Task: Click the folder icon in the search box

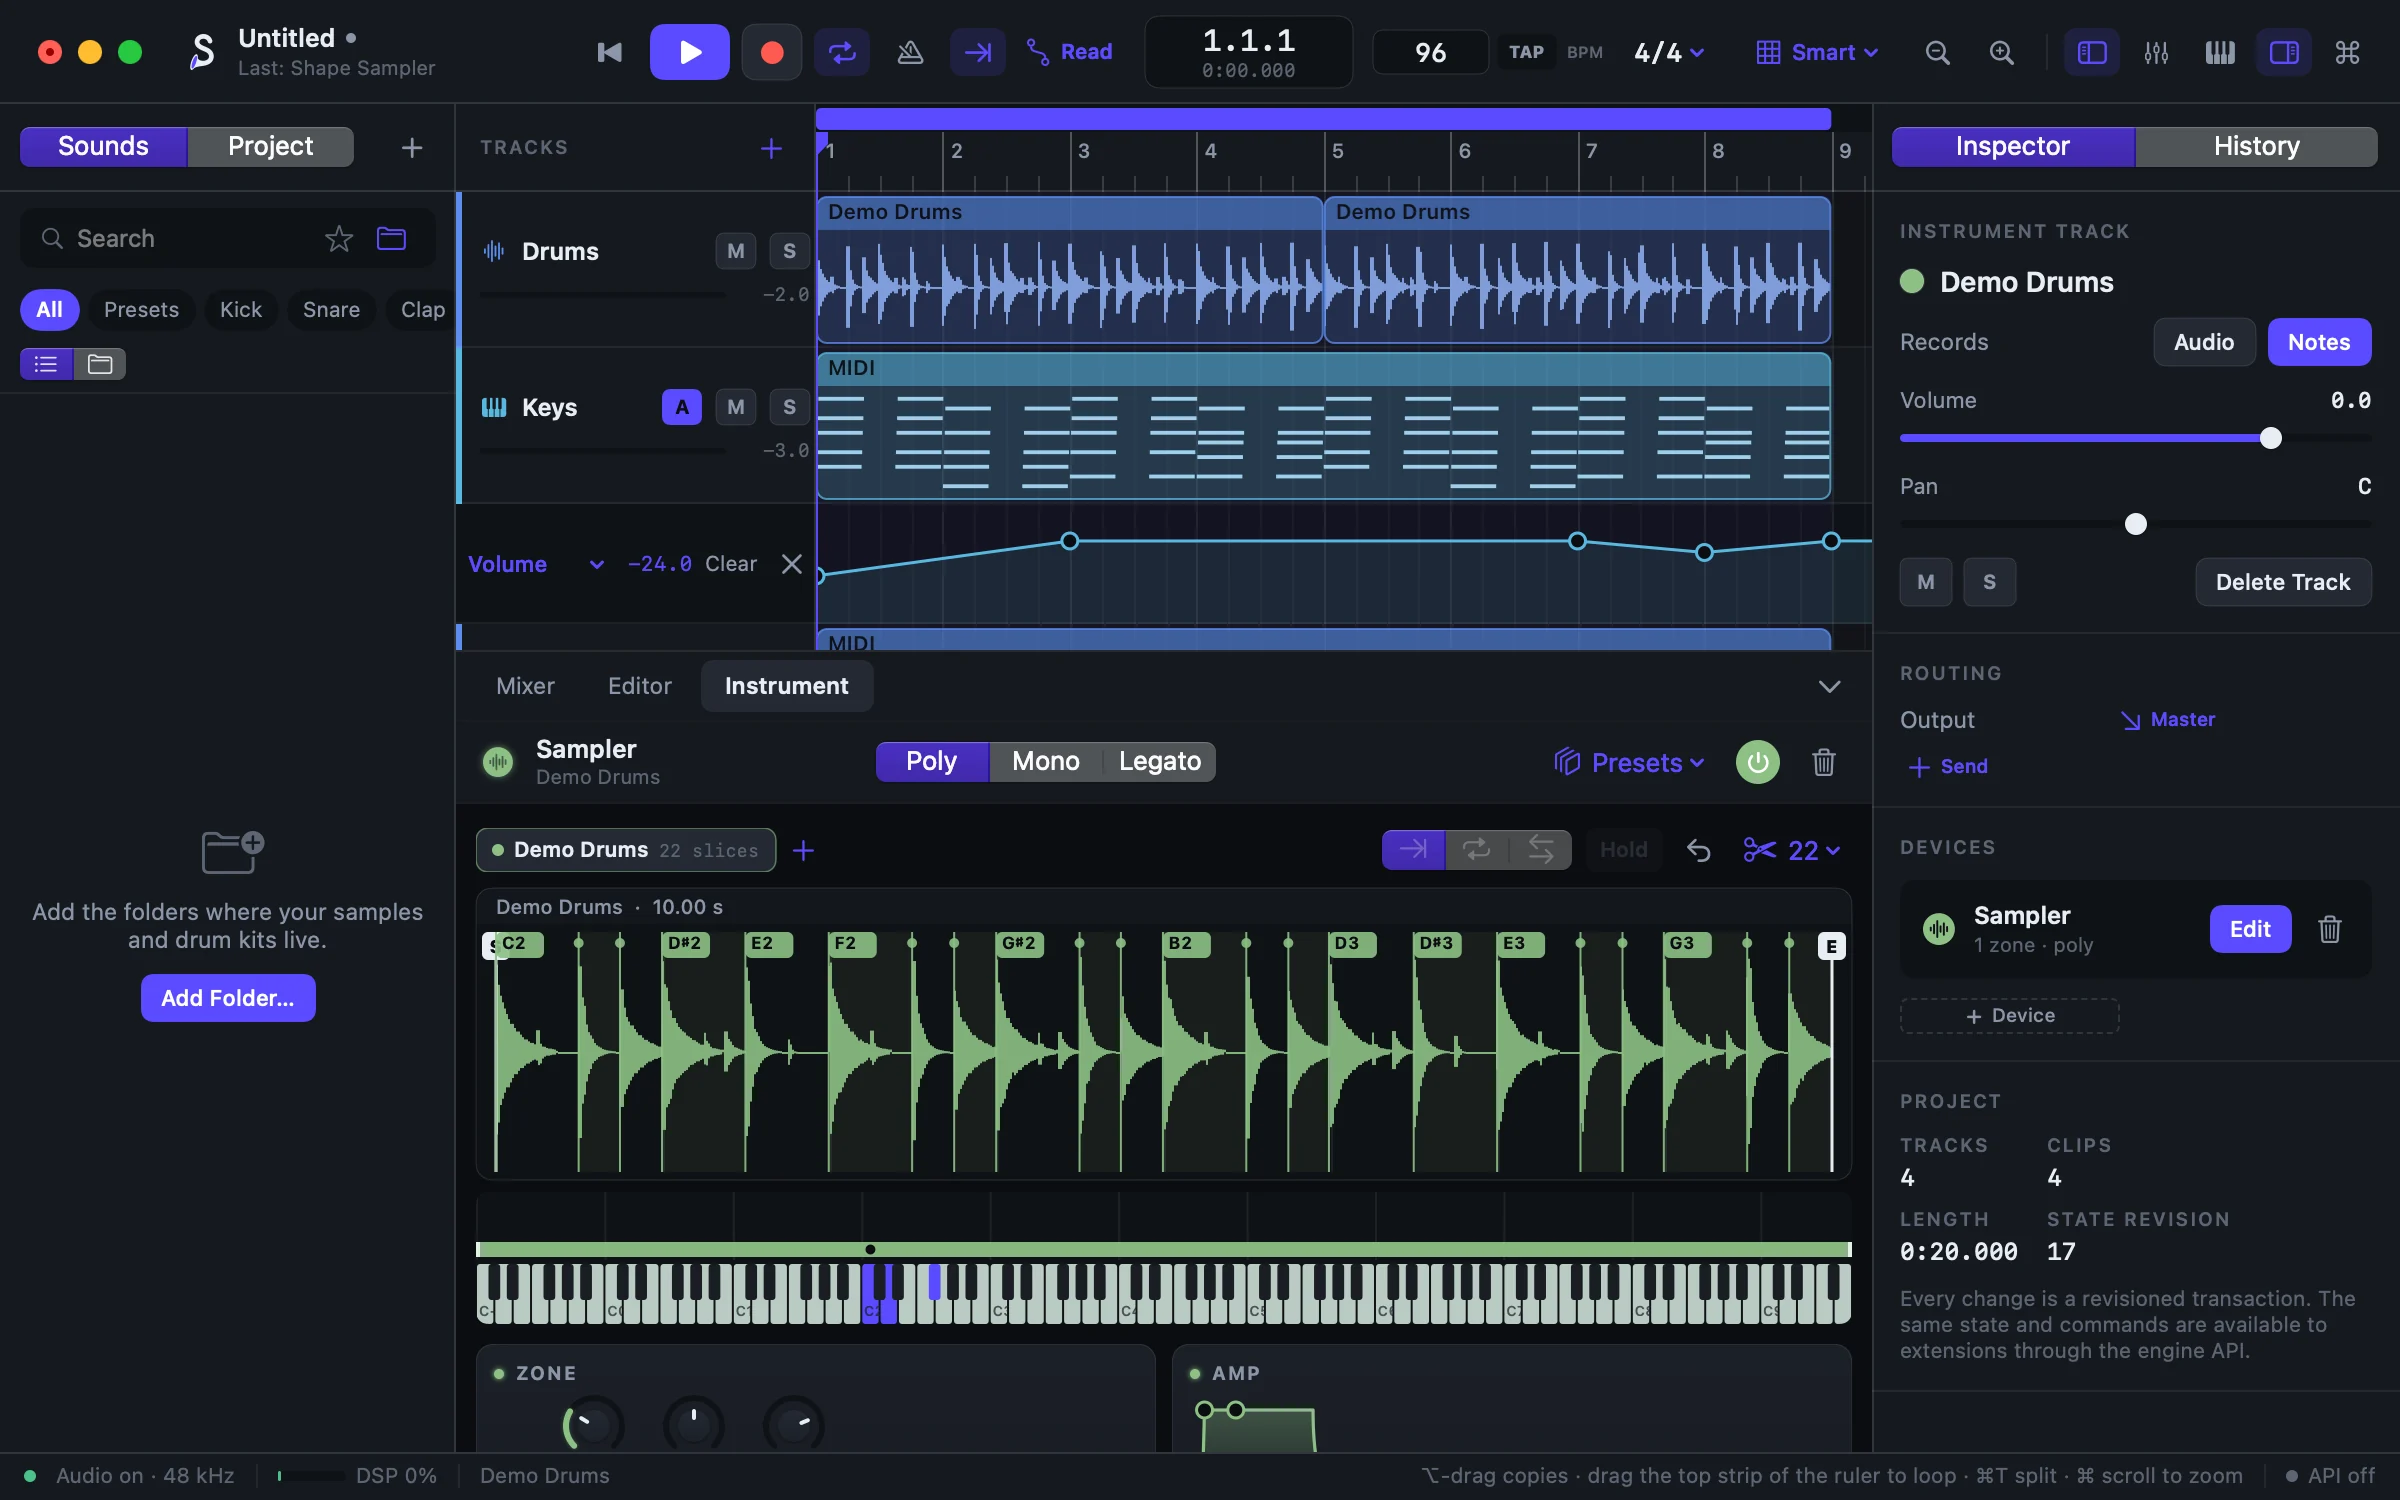Action: [391, 238]
